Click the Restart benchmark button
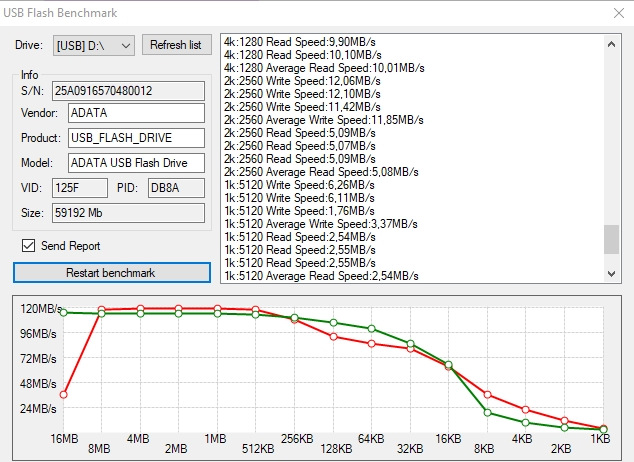Viewport: 634px width, 462px height. pyautogui.click(x=112, y=273)
